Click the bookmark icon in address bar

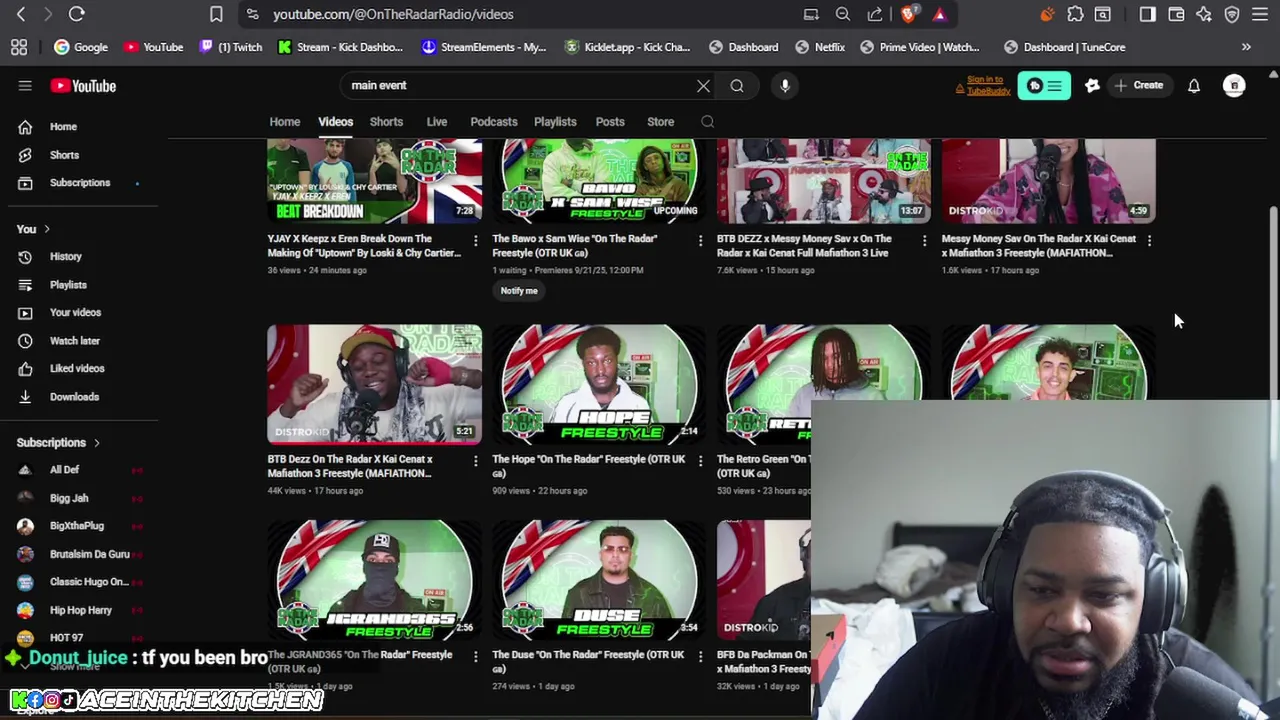pyautogui.click(x=216, y=14)
